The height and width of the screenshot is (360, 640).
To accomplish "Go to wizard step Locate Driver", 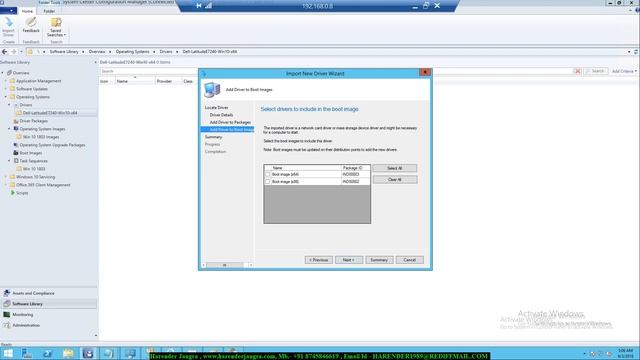I will click(x=216, y=108).
